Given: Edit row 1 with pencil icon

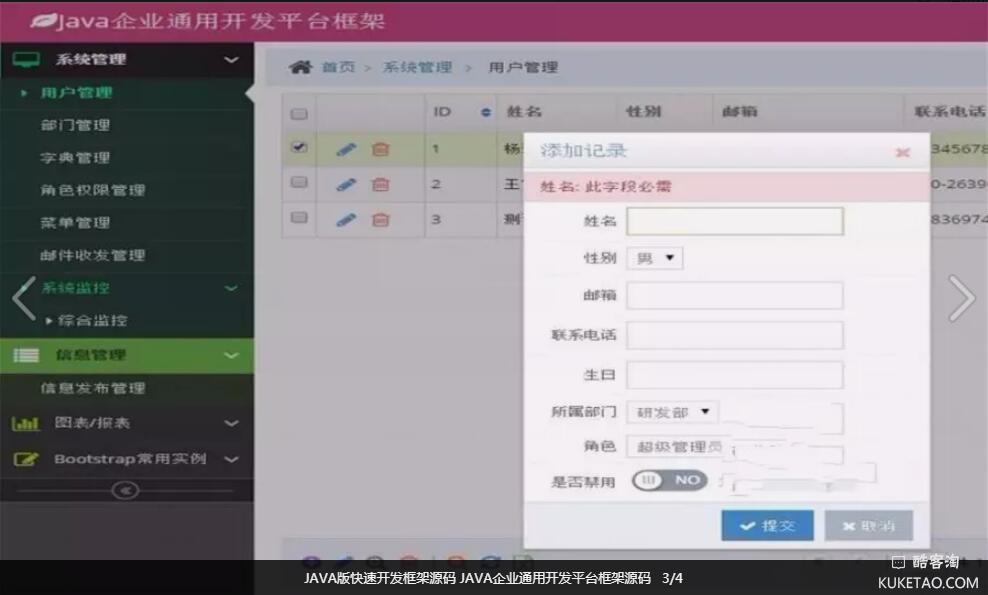Looking at the screenshot, I should (x=346, y=149).
